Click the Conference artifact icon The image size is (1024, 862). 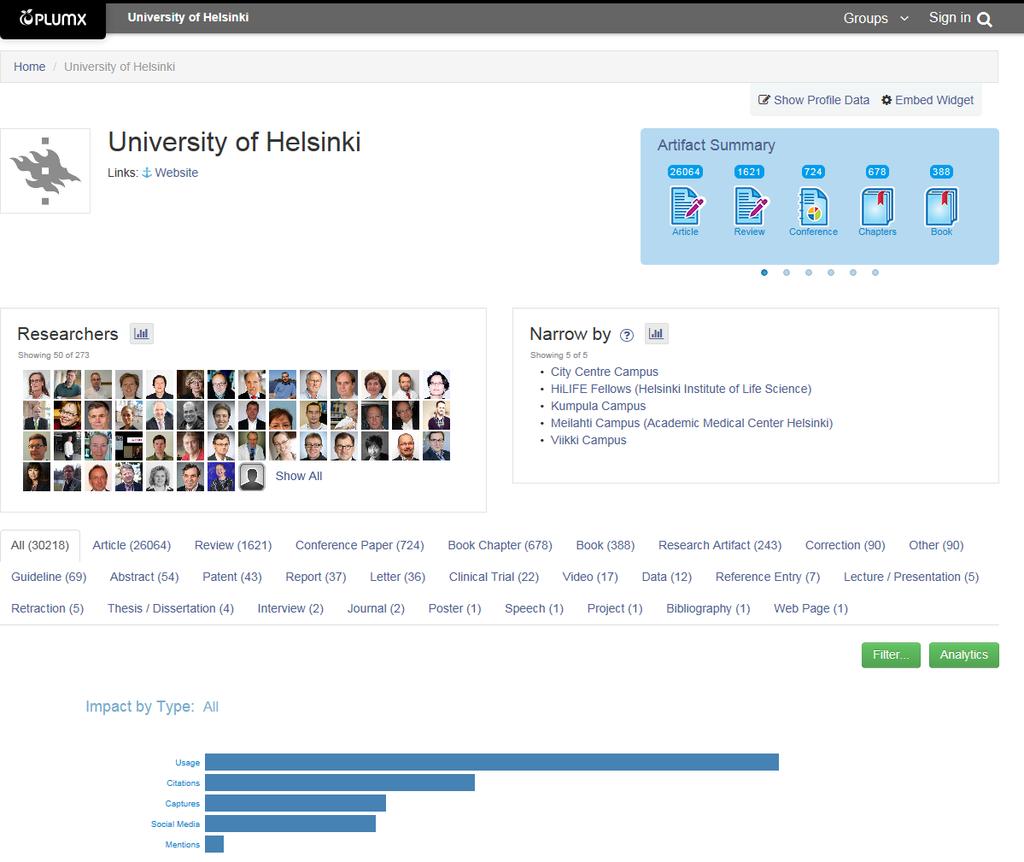coord(813,206)
